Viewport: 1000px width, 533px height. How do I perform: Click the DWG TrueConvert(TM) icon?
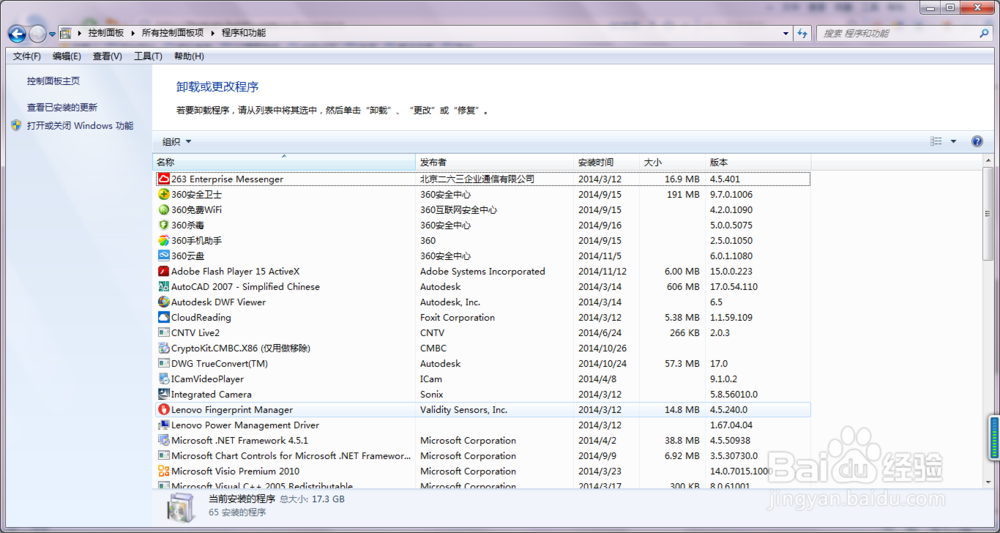click(163, 363)
